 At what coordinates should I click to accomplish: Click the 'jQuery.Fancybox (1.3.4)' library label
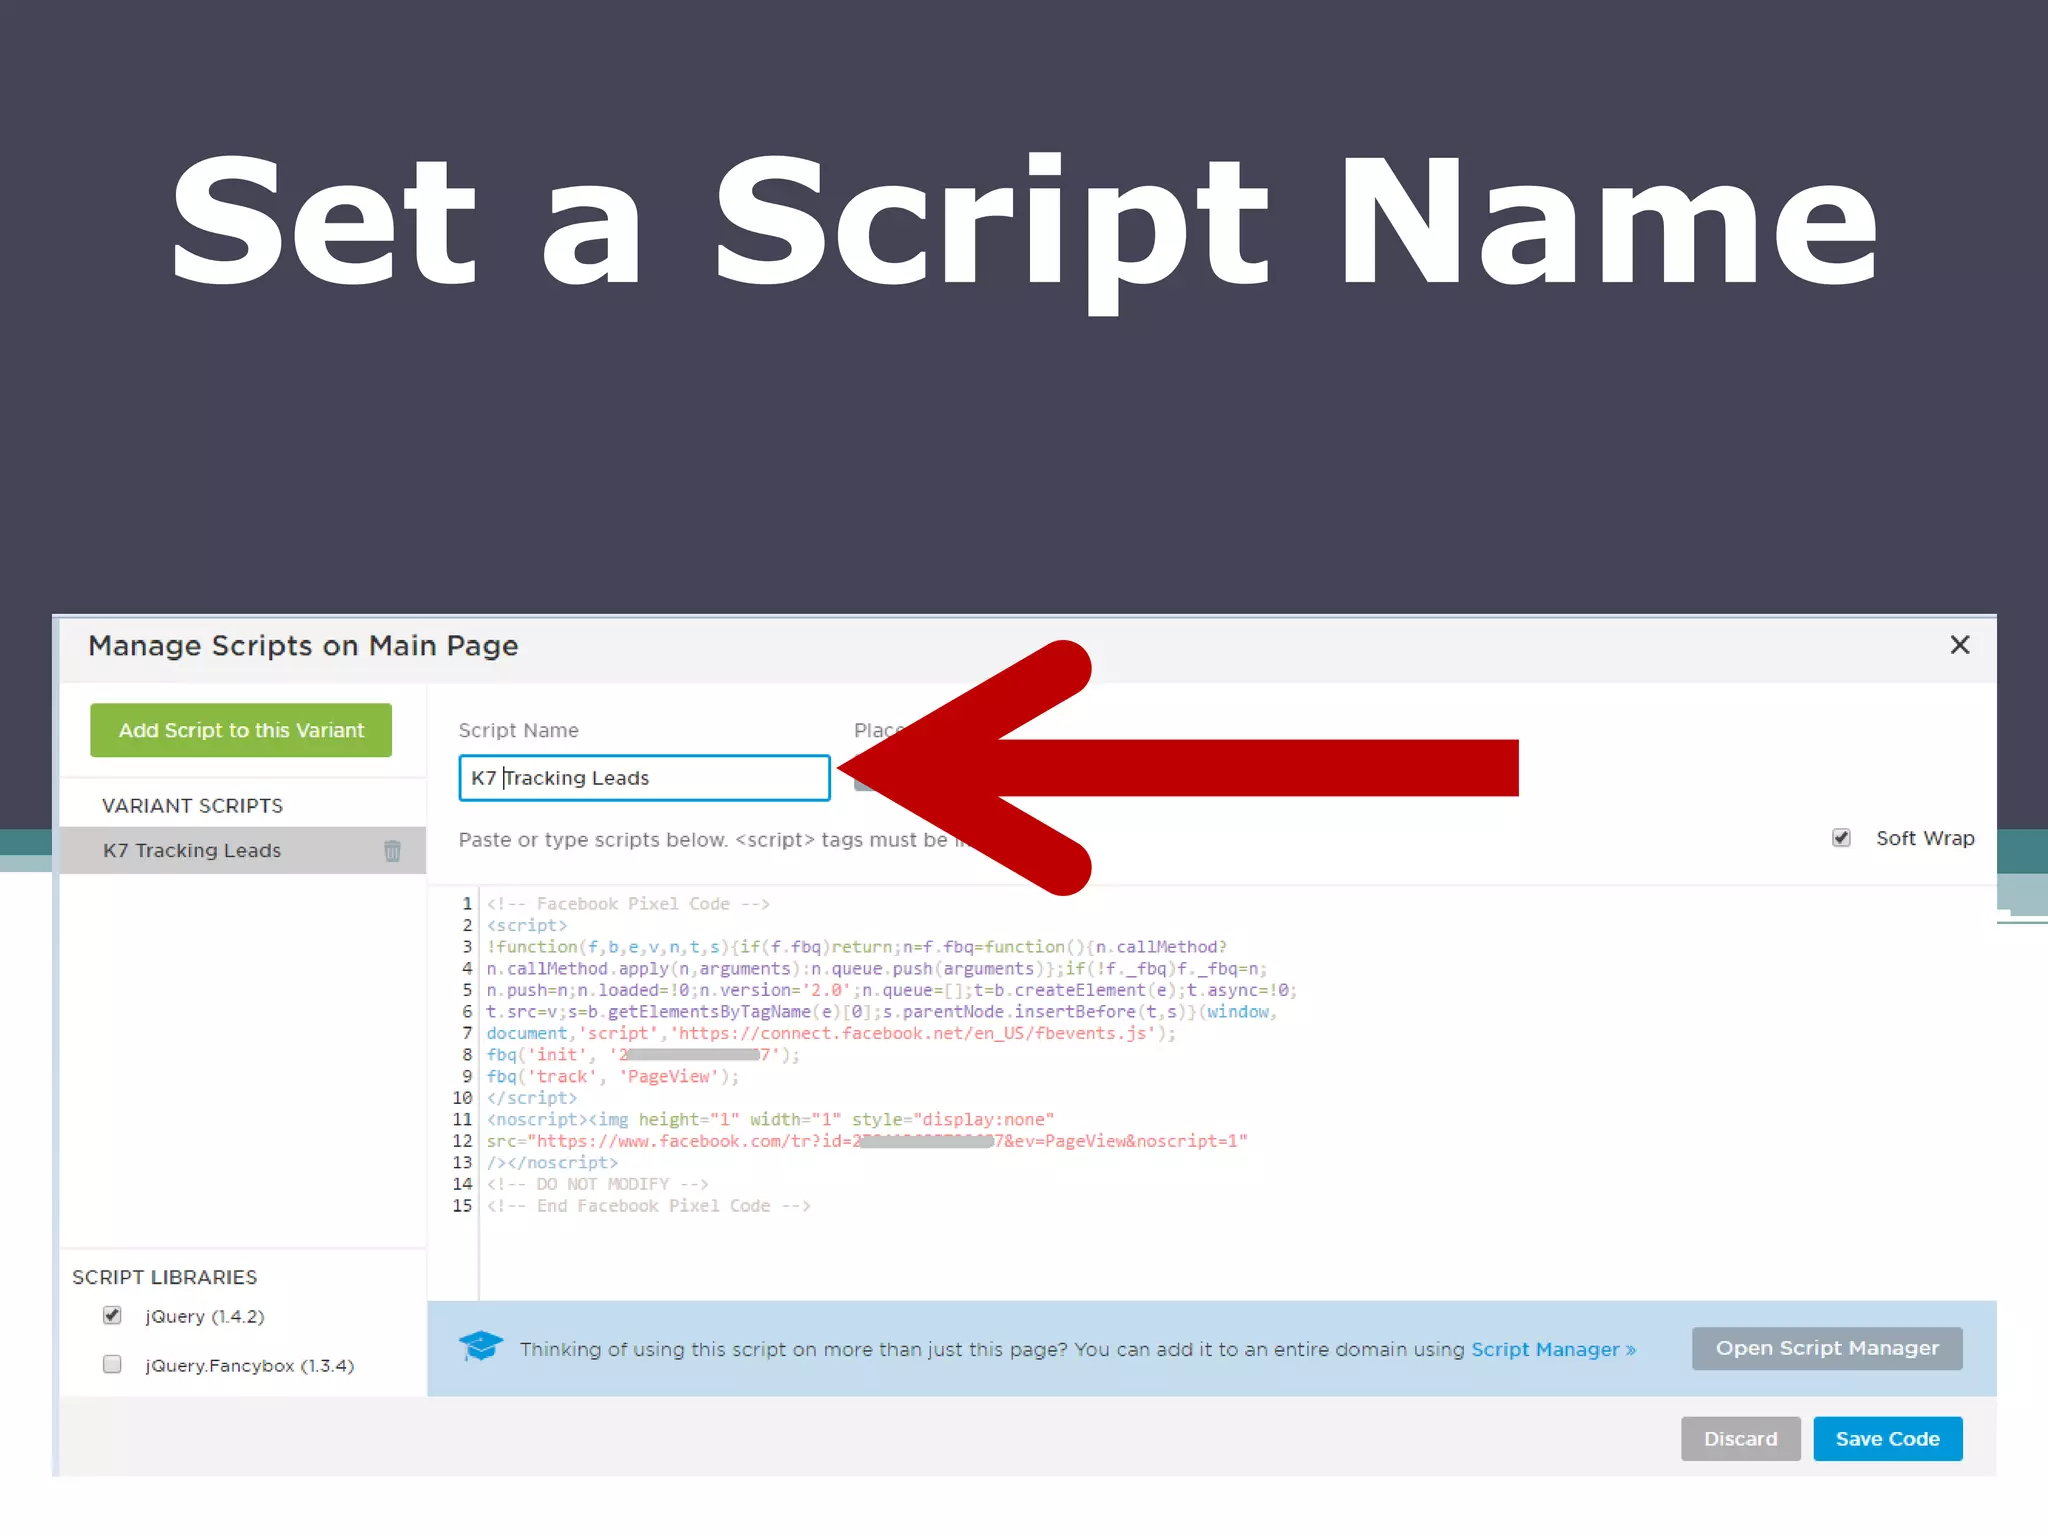(x=249, y=1365)
